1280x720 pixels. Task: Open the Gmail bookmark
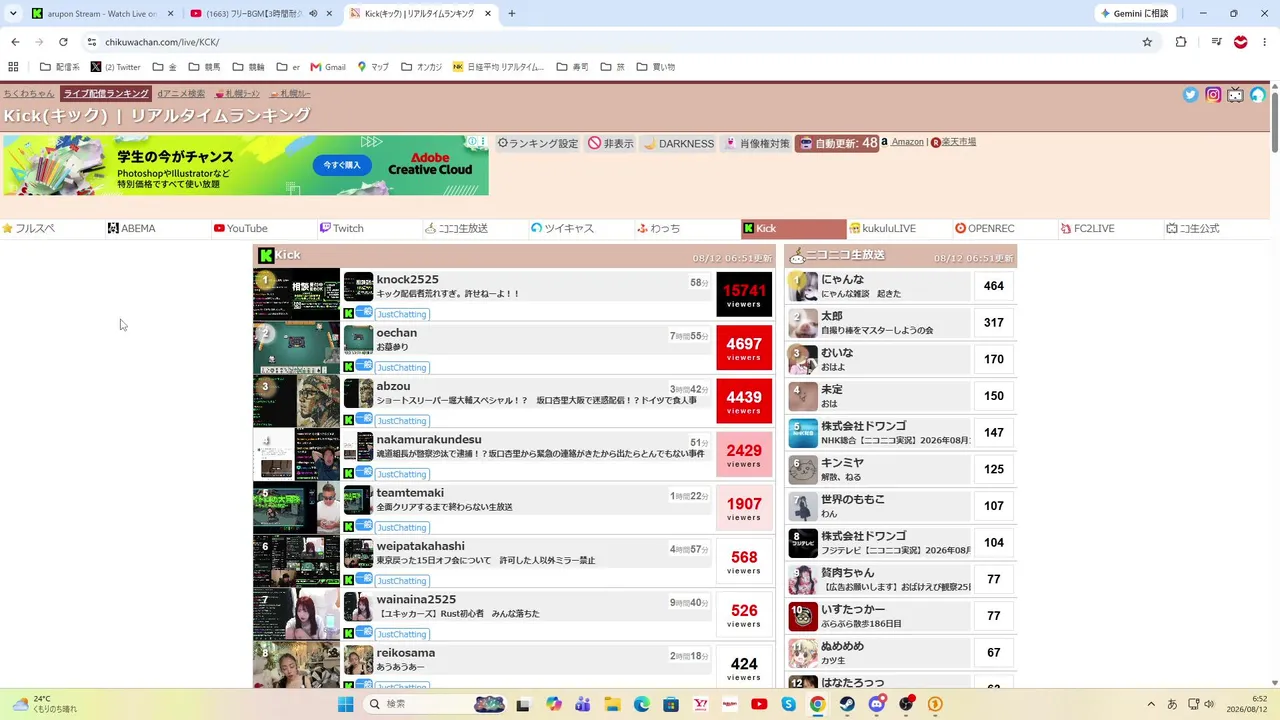pos(328,67)
